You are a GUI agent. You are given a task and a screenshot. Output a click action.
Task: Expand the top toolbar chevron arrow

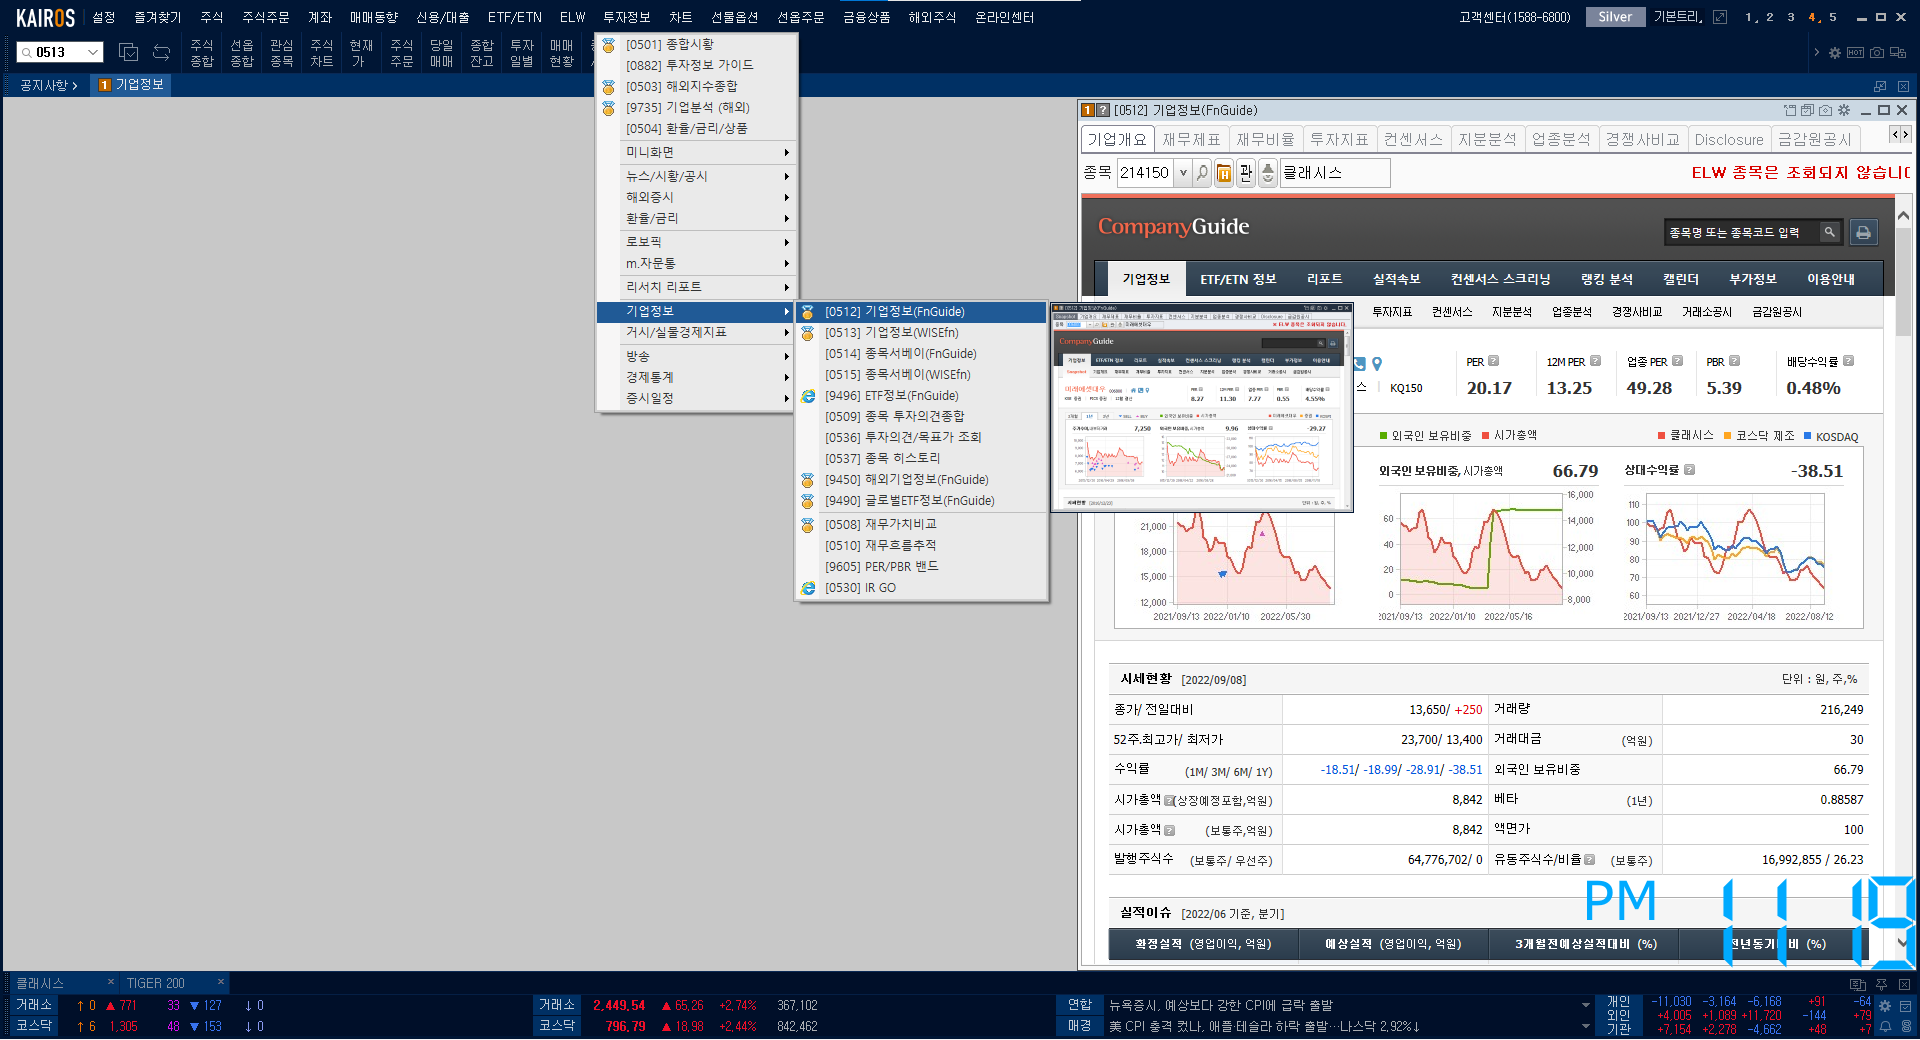(x=1816, y=53)
